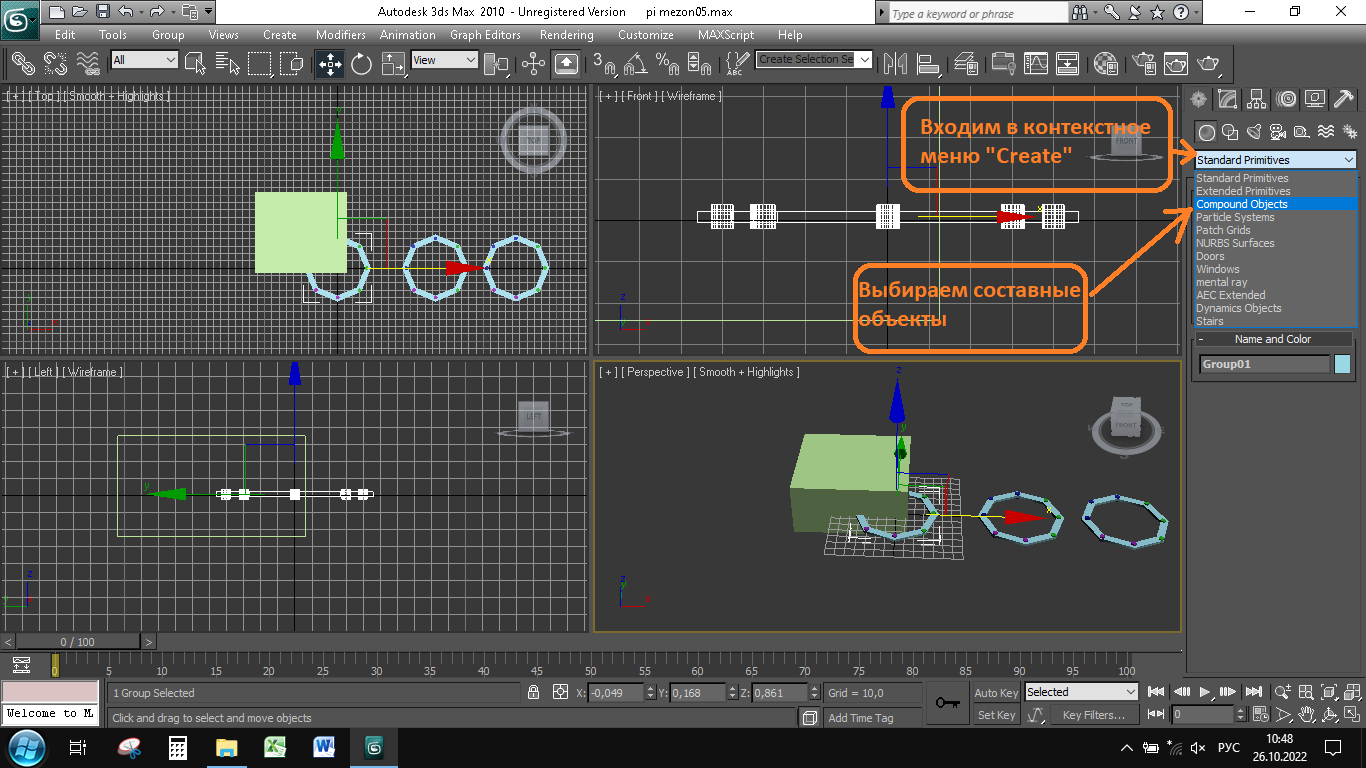Switch to the Utilities hammer panel
1366x768 pixels.
(1344, 99)
